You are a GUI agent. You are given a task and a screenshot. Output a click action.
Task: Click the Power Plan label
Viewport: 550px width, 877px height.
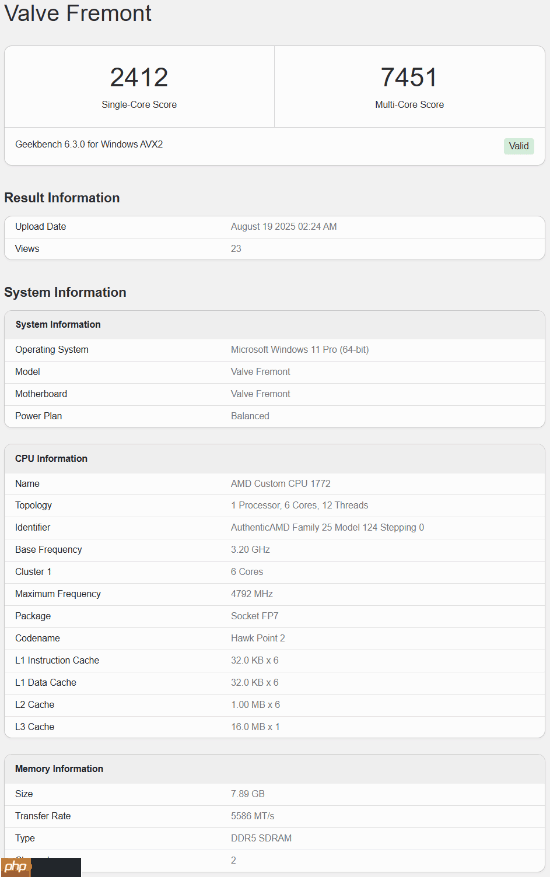(39, 416)
